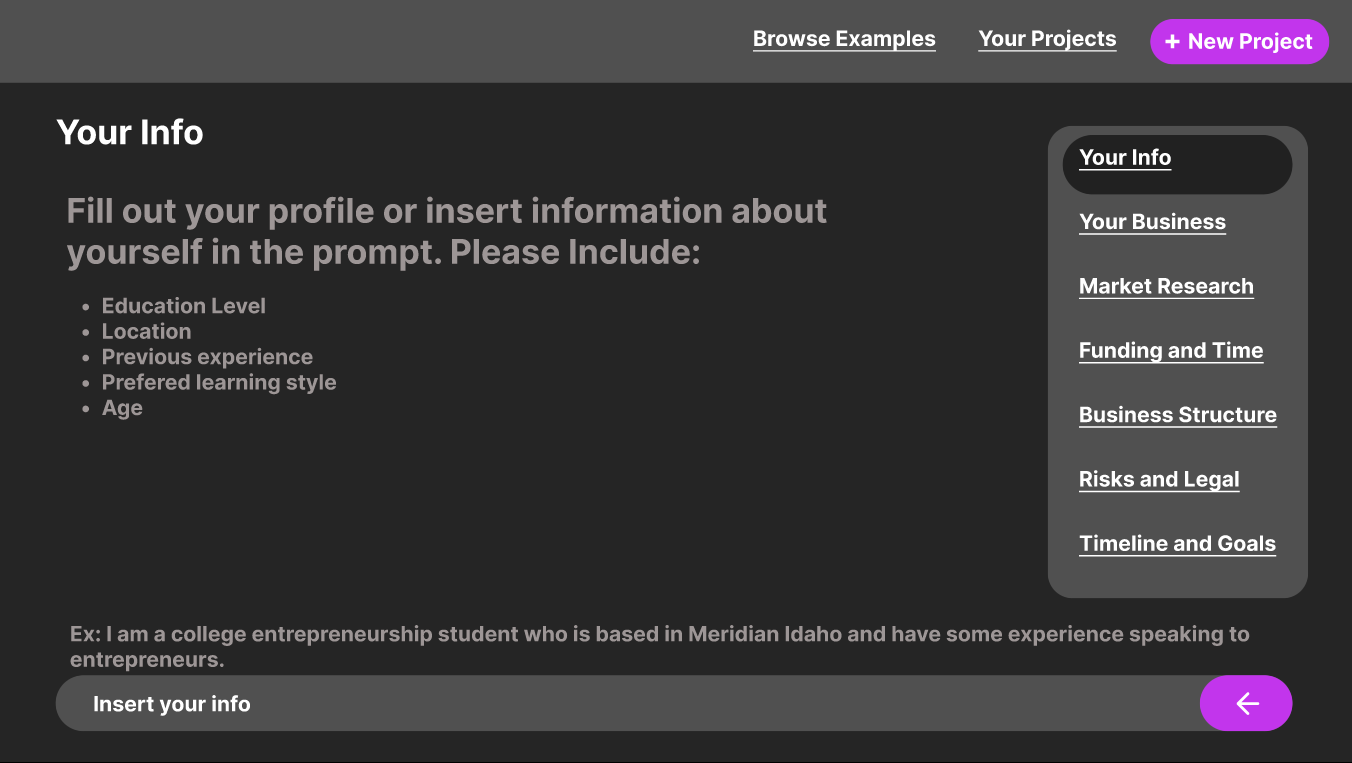This screenshot has width=1352, height=763.
Task: Open the Market Research section
Action: (x=1166, y=286)
